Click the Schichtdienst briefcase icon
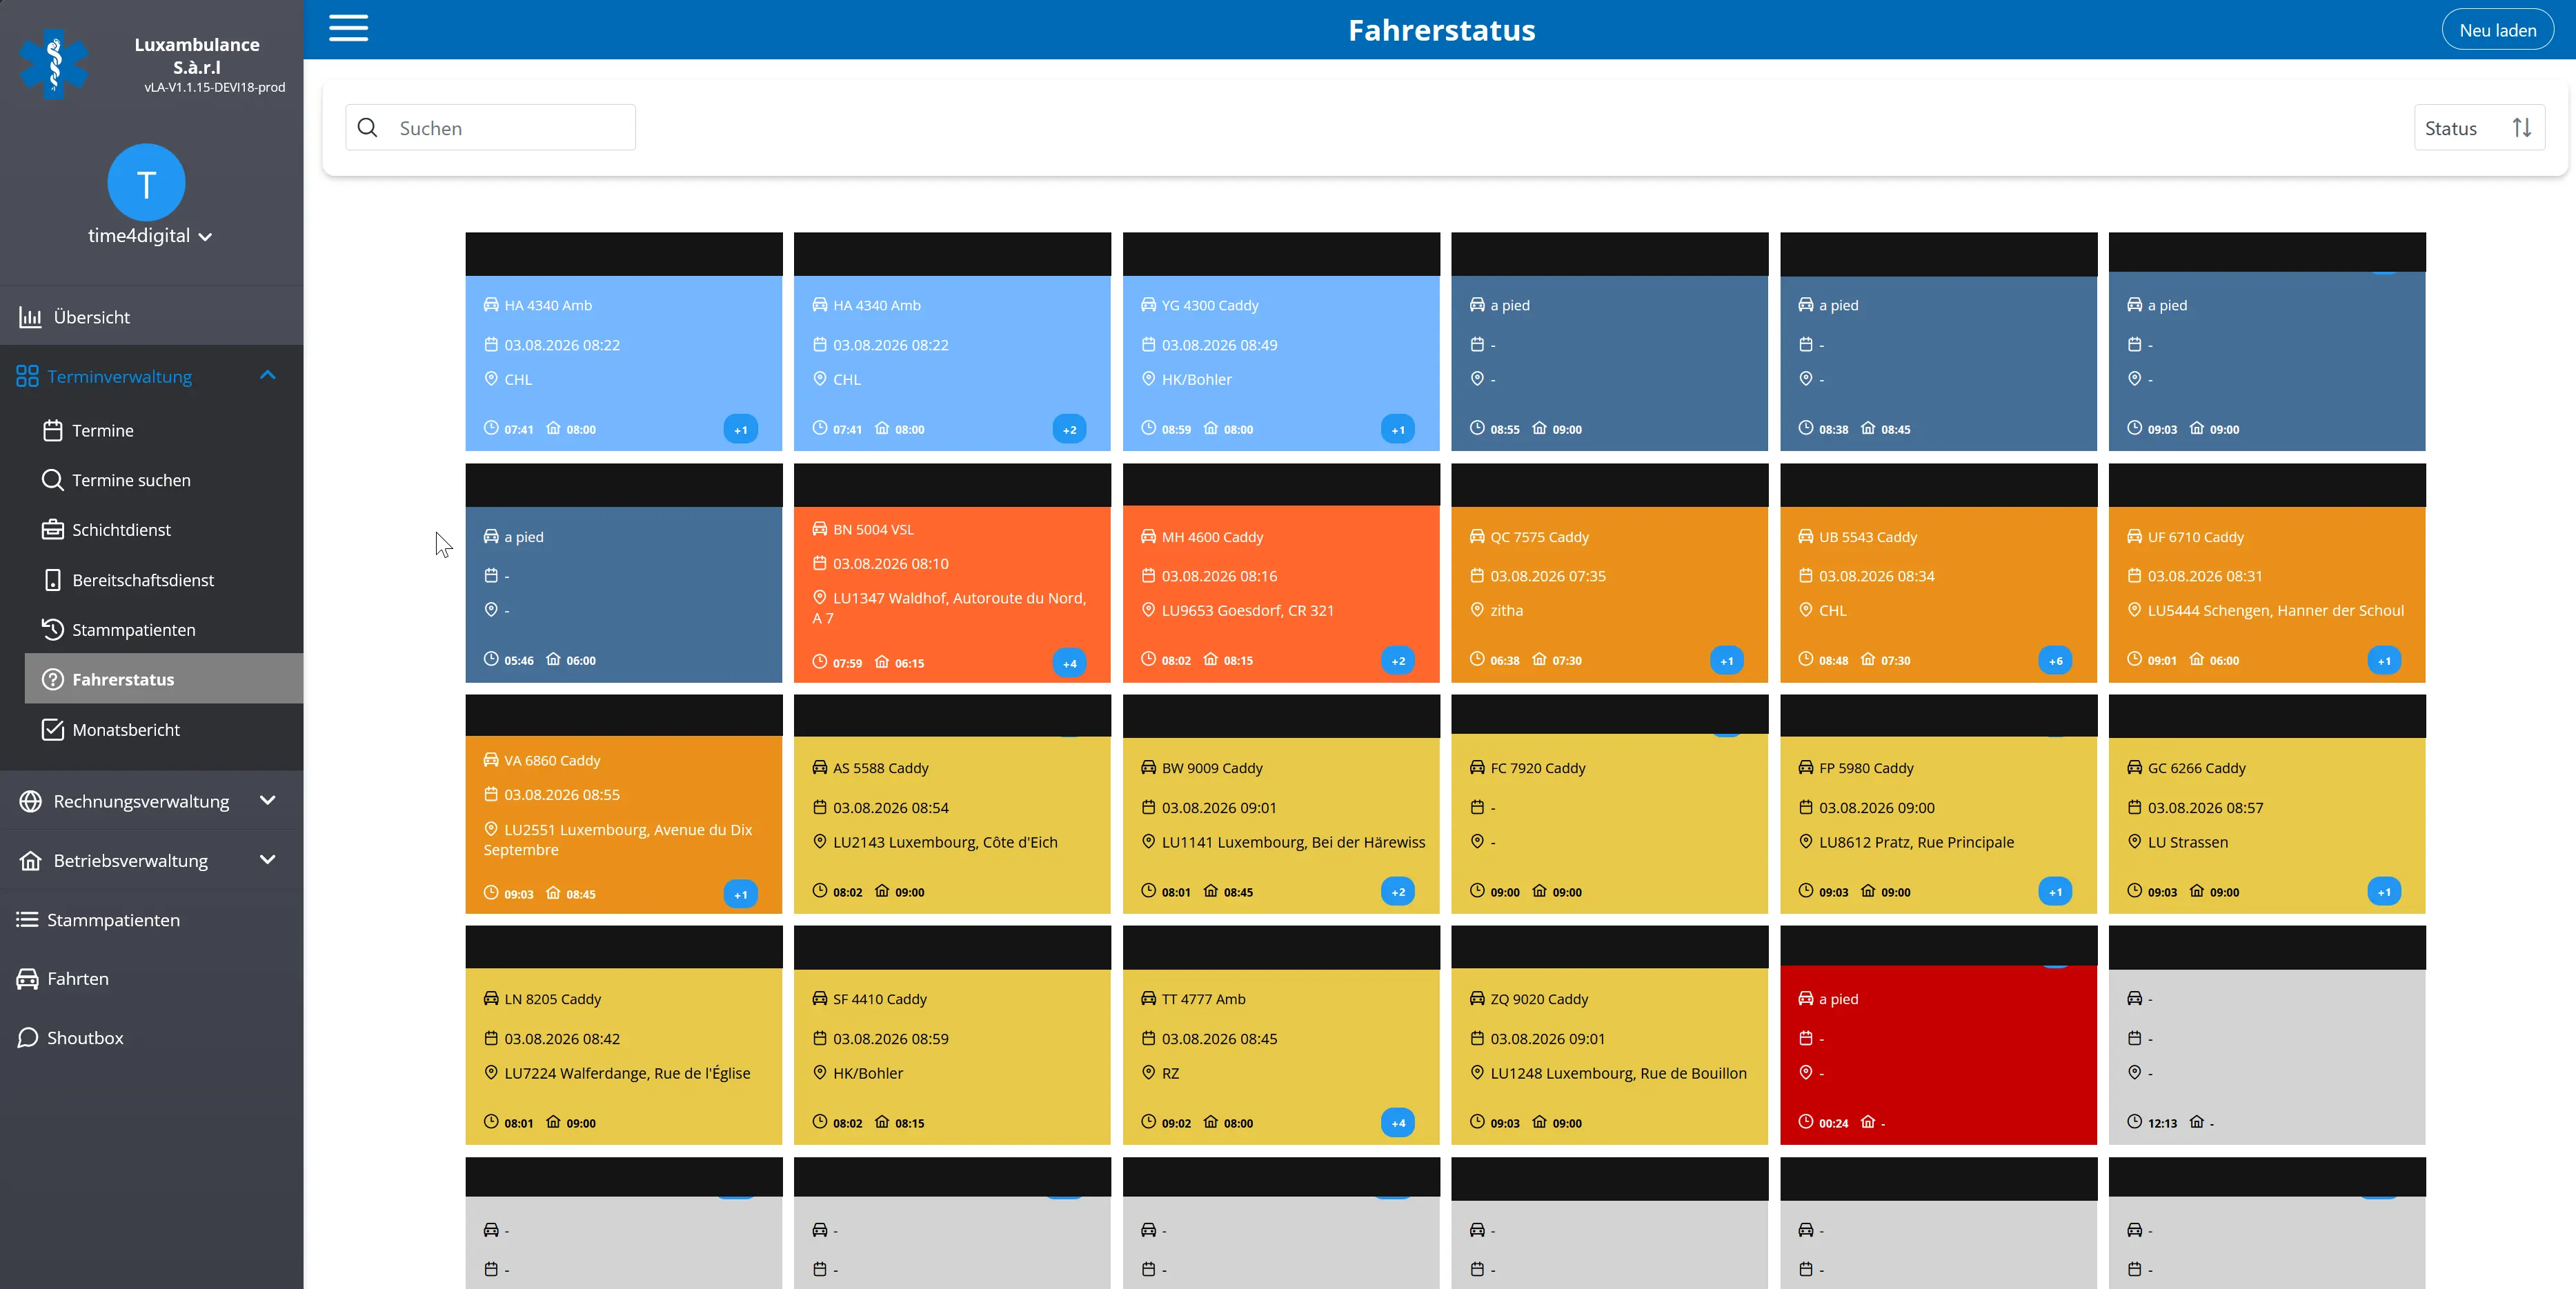Screen dimensions: 2576x1289 pyautogui.click(x=53, y=530)
